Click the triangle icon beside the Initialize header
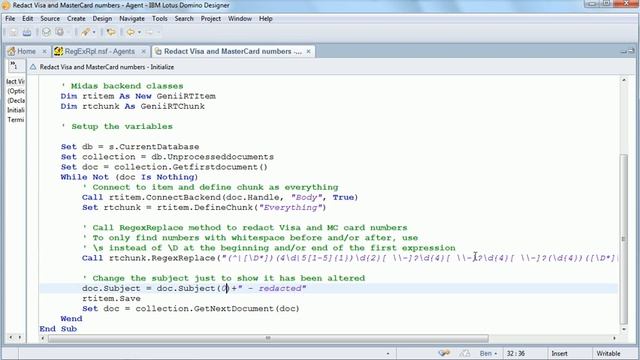Screen dimensions: 640x360 [x=33, y=67]
